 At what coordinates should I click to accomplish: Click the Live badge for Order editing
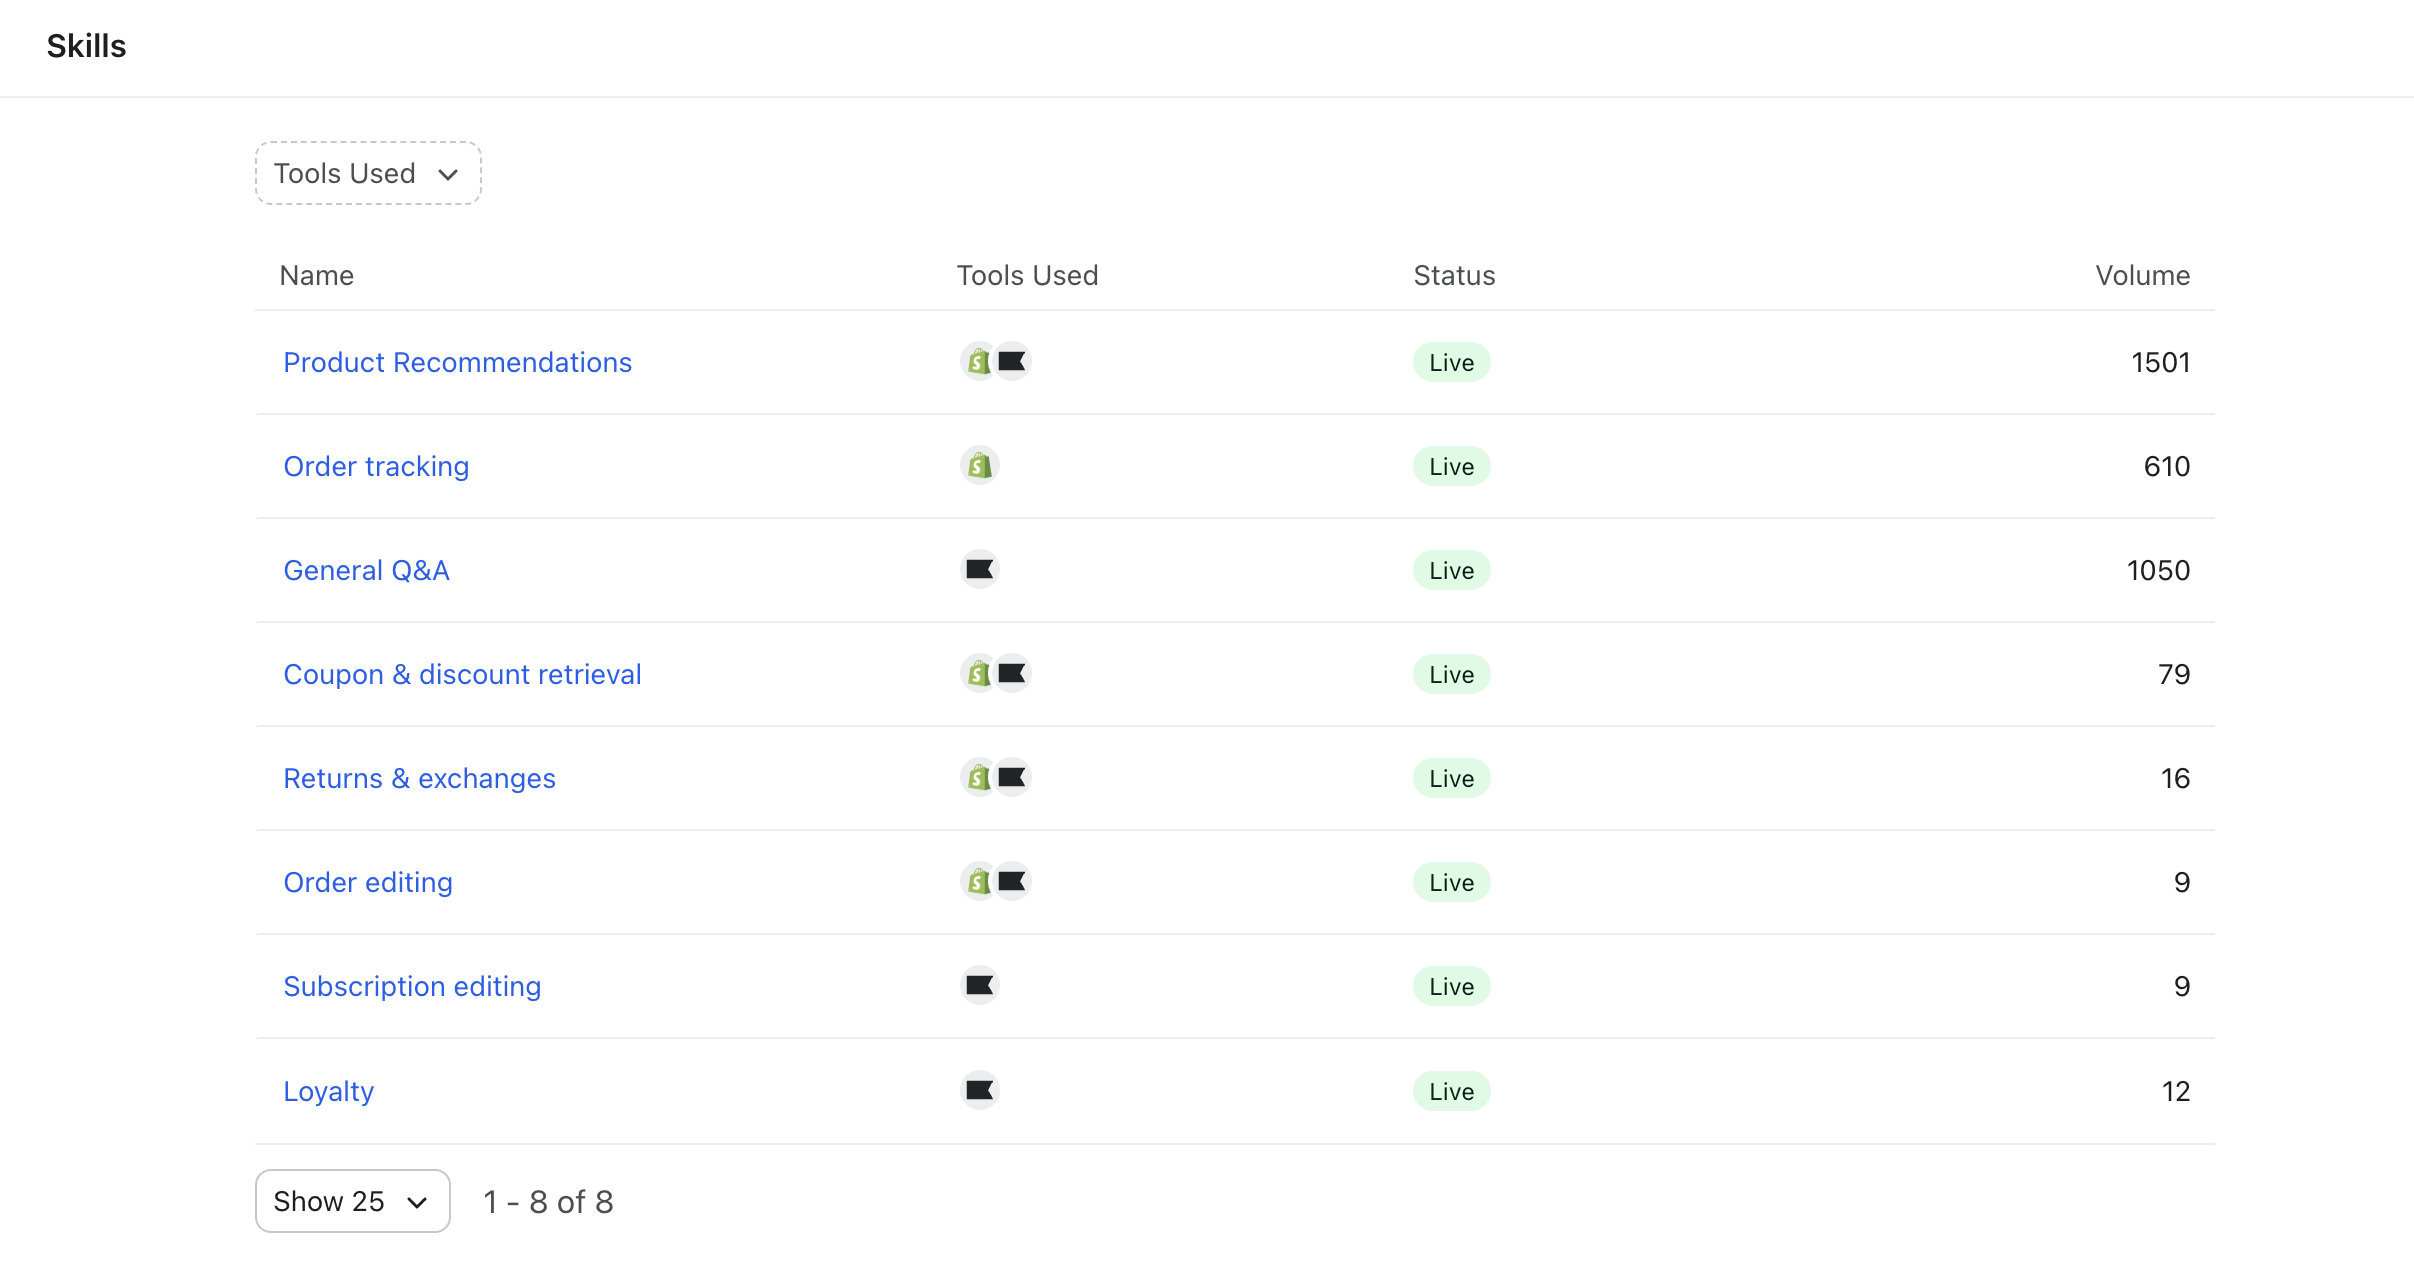point(1451,882)
